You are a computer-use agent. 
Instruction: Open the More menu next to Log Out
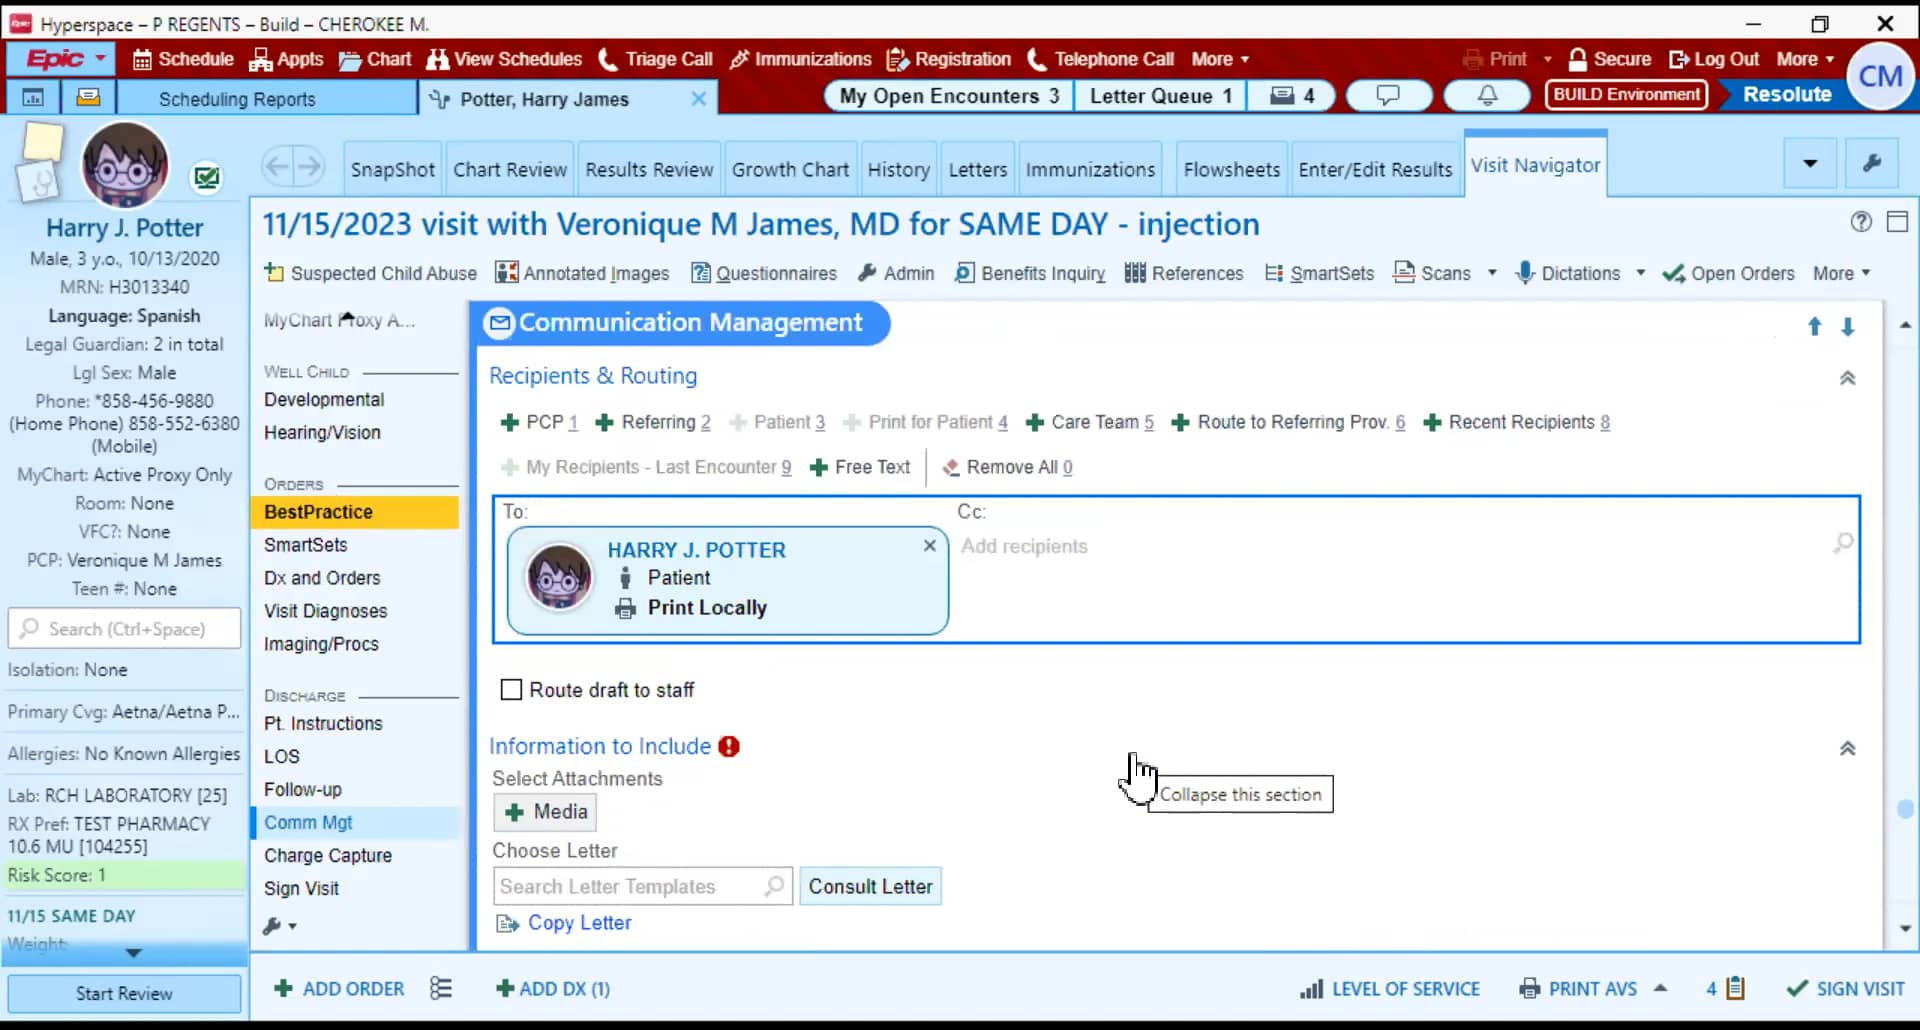(x=1804, y=59)
